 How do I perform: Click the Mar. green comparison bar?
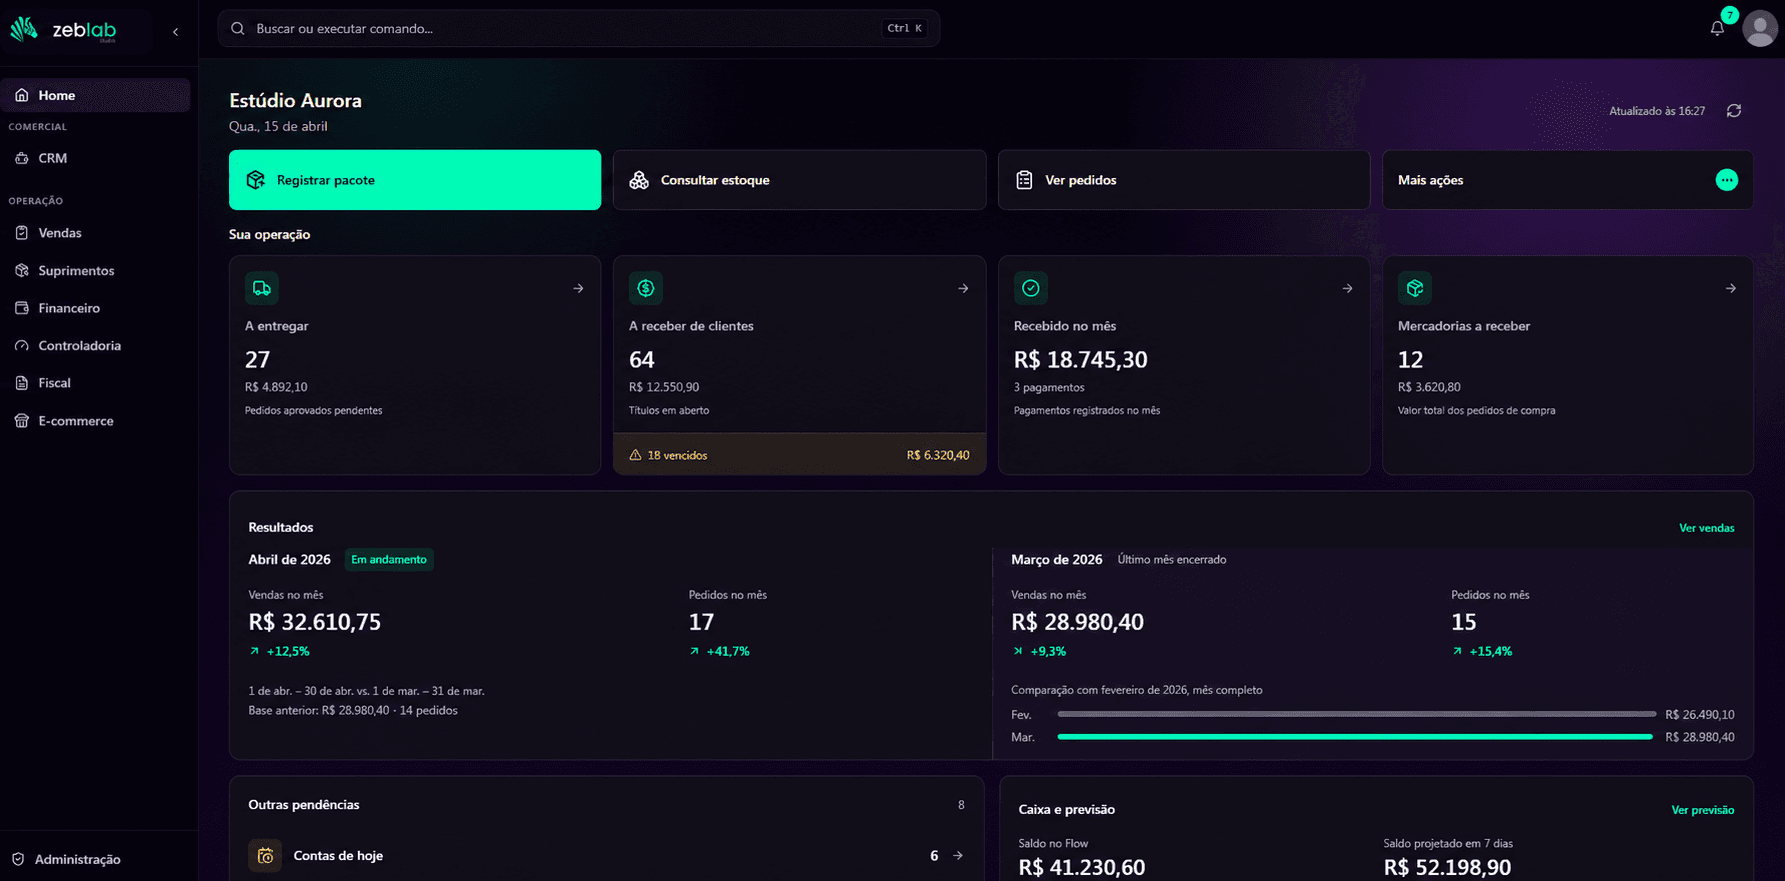[1355, 737]
